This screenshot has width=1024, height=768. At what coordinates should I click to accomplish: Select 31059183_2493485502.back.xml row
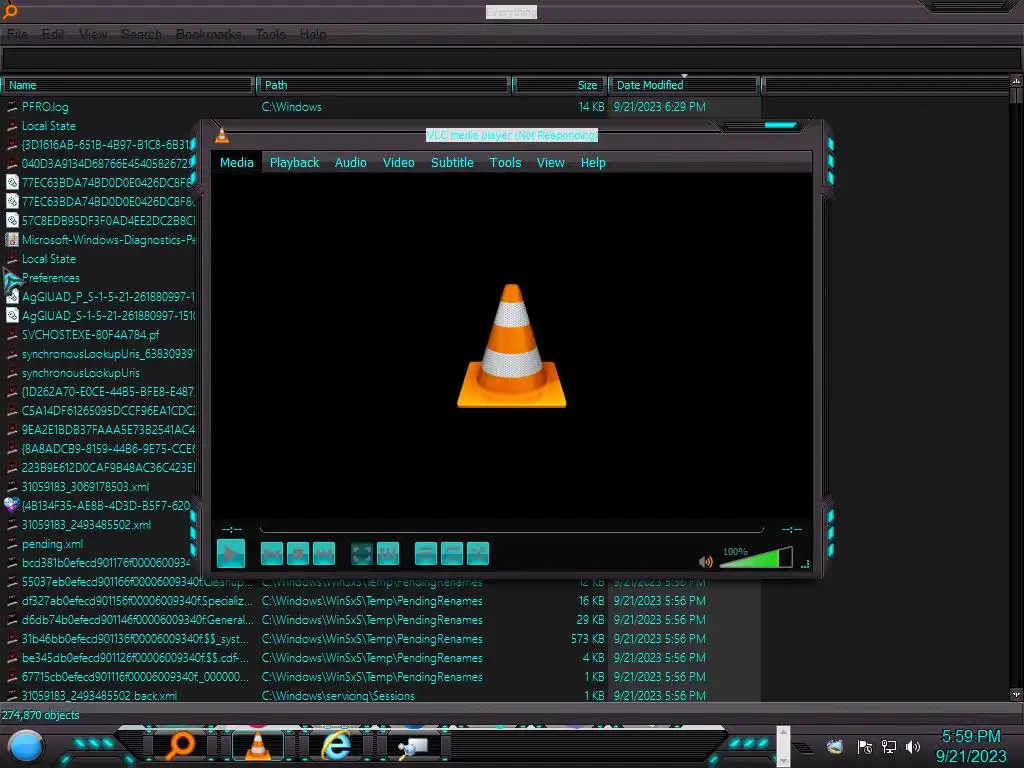(99, 696)
